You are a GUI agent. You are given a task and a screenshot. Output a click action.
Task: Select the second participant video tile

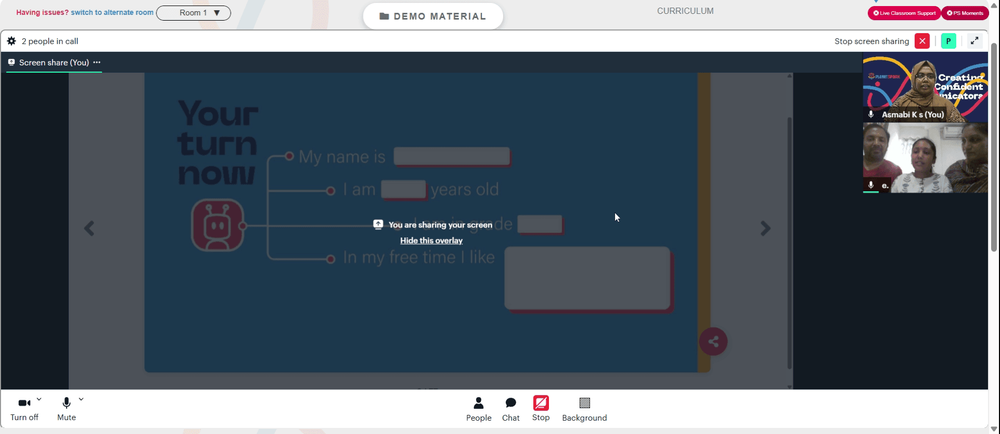[x=925, y=158]
